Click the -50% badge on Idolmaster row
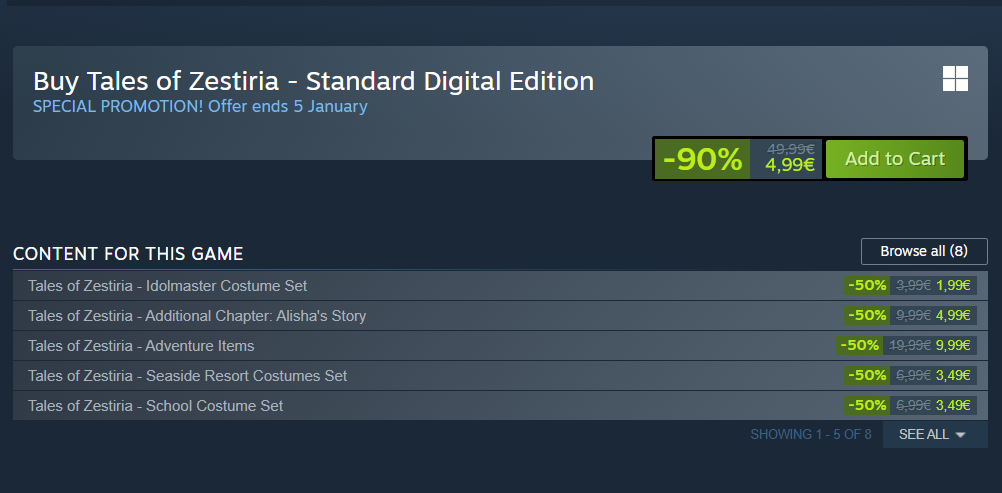 pyautogui.click(x=866, y=286)
